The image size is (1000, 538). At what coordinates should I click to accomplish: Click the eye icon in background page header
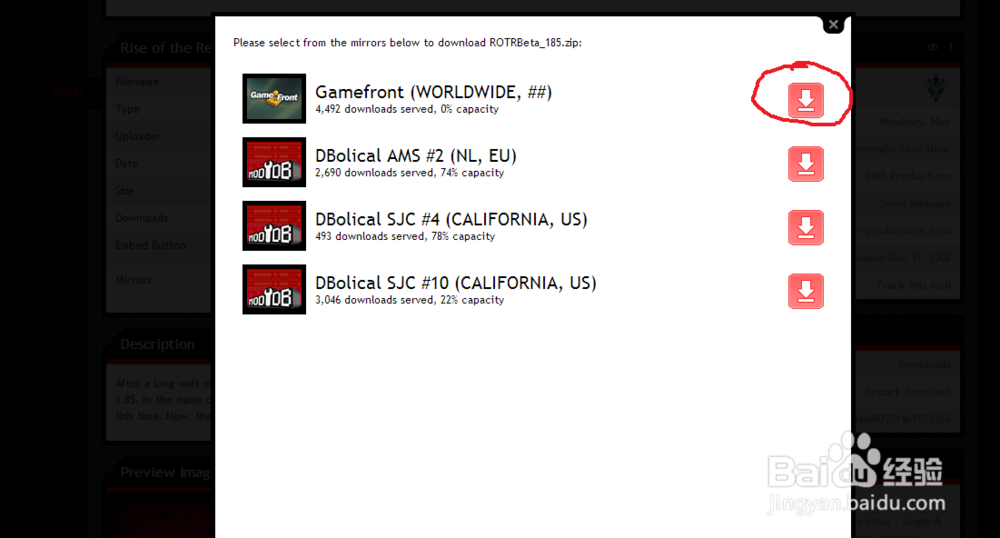[x=932, y=47]
